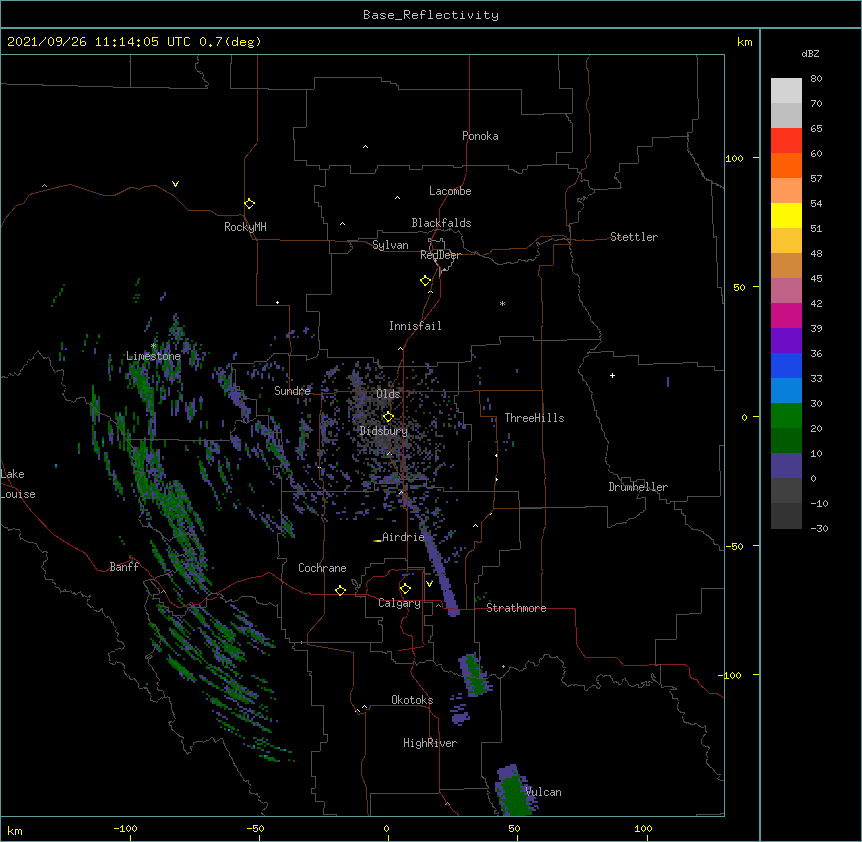
Task: Click the -100 tick on the bottom axis
Action: [x=125, y=828]
